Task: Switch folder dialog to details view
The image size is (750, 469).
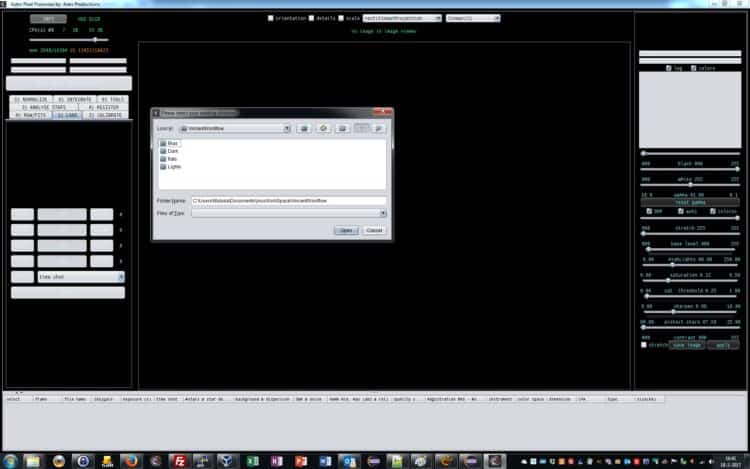Action: click(378, 129)
